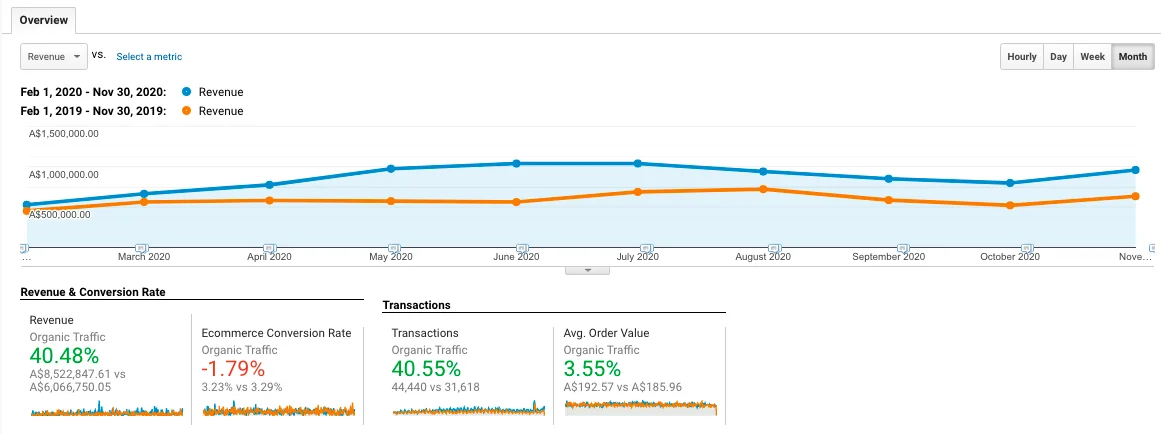1161x434 pixels.
Task: Click the annotation icon above August 2020
Action: pyautogui.click(x=773, y=247)
